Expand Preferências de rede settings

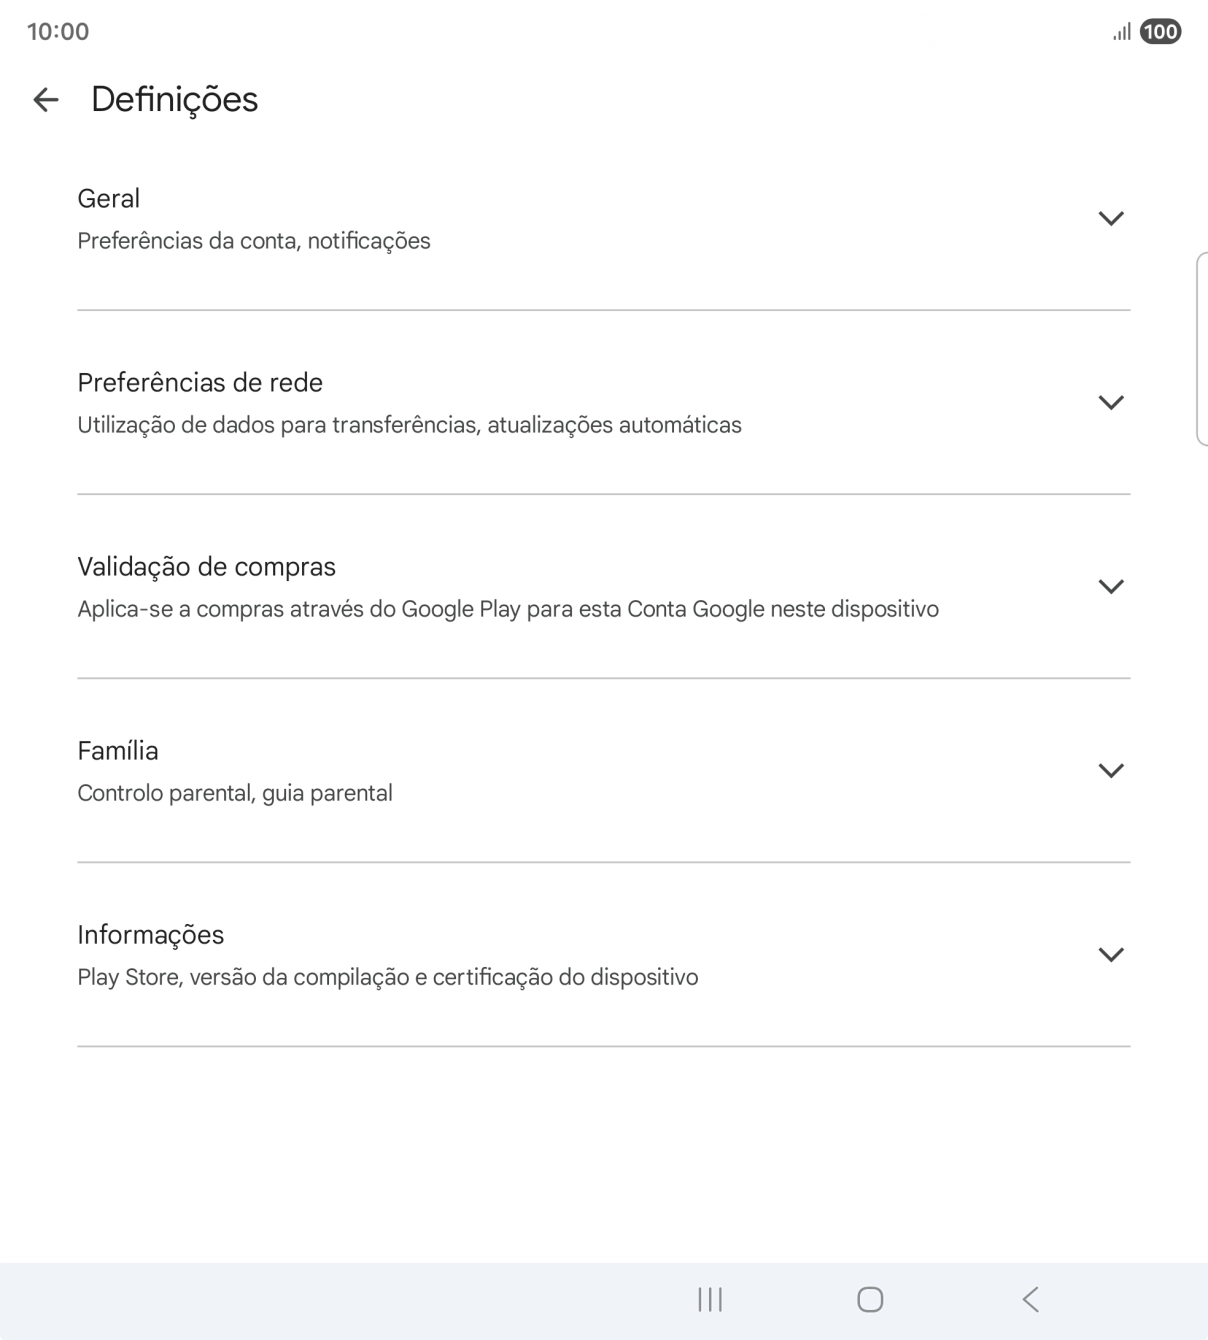point(1112,402)
